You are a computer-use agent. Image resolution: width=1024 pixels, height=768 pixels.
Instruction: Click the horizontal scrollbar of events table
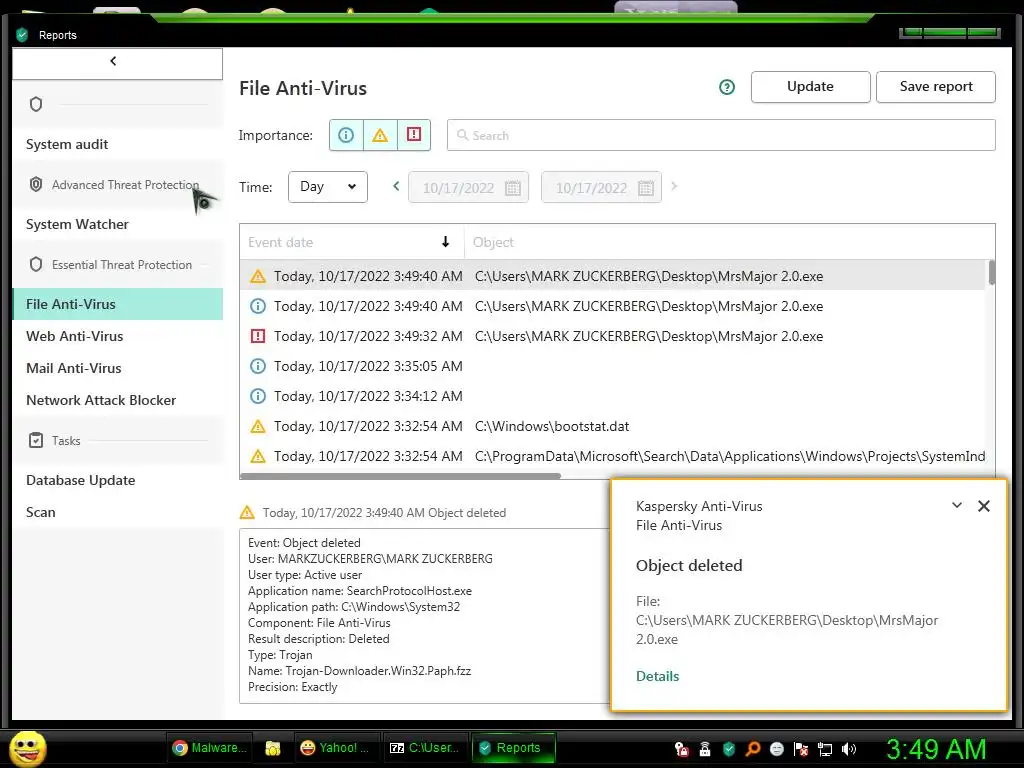(400, 476)
